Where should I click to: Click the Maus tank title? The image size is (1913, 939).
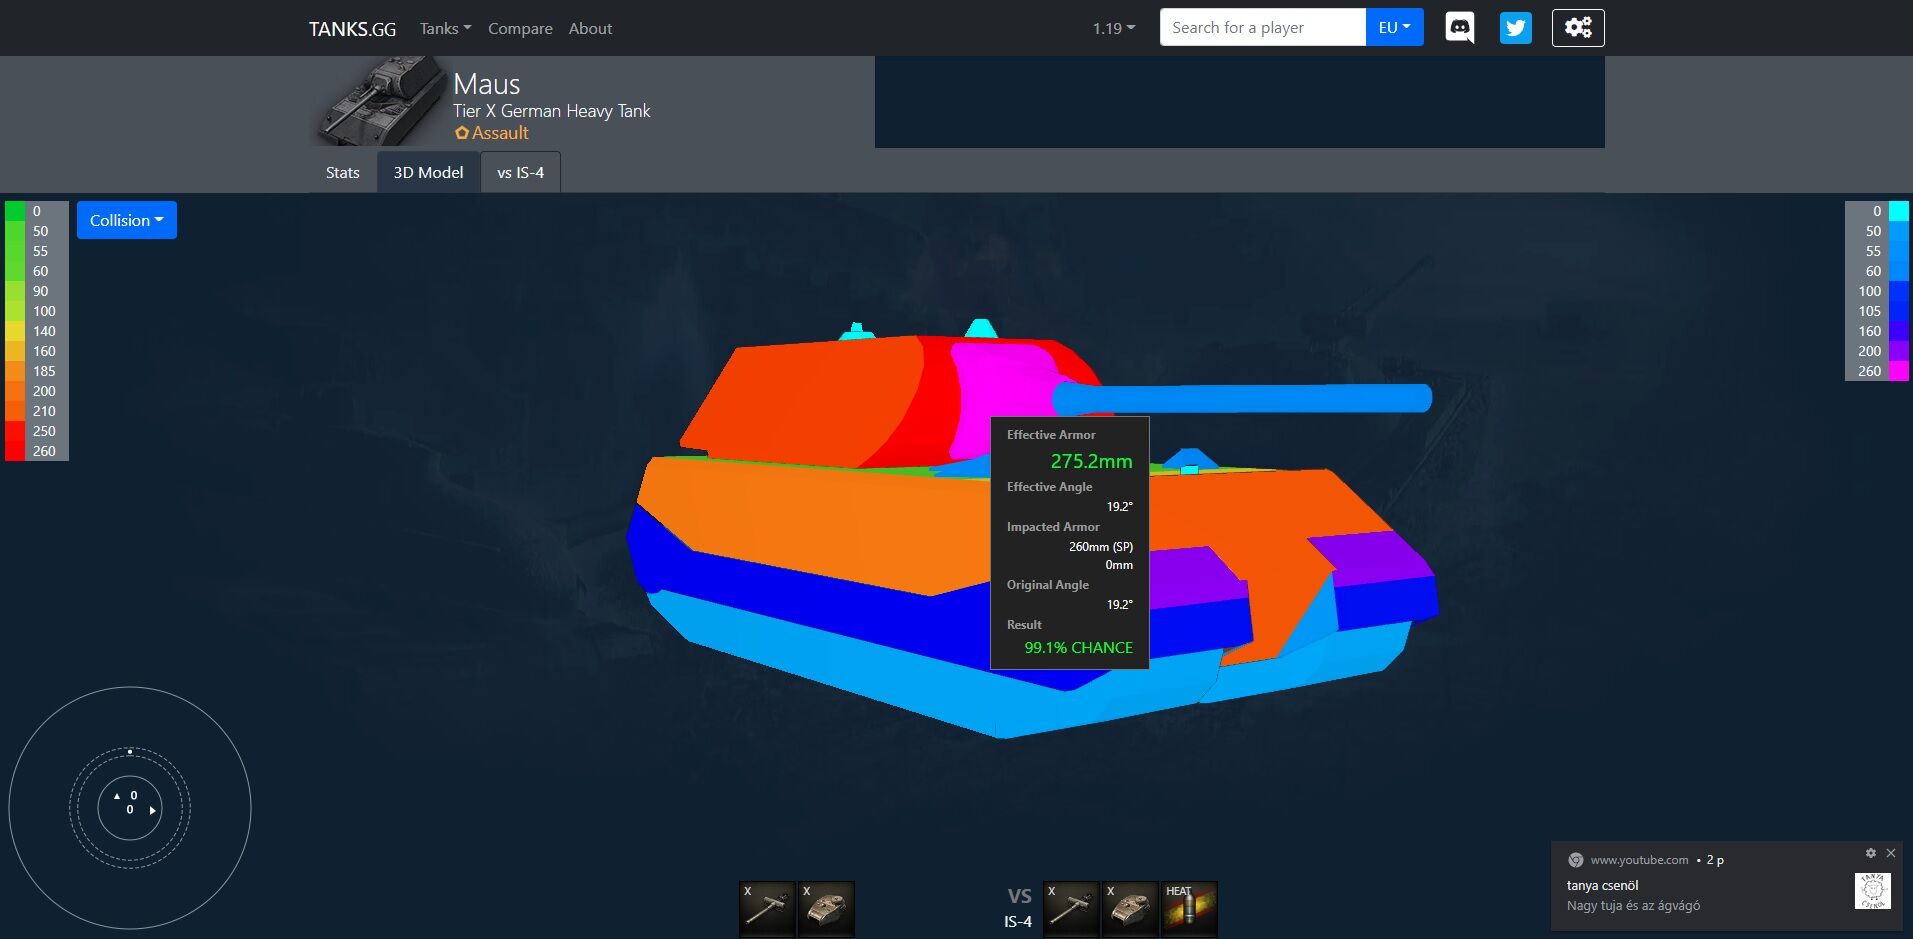coord(487,84)
